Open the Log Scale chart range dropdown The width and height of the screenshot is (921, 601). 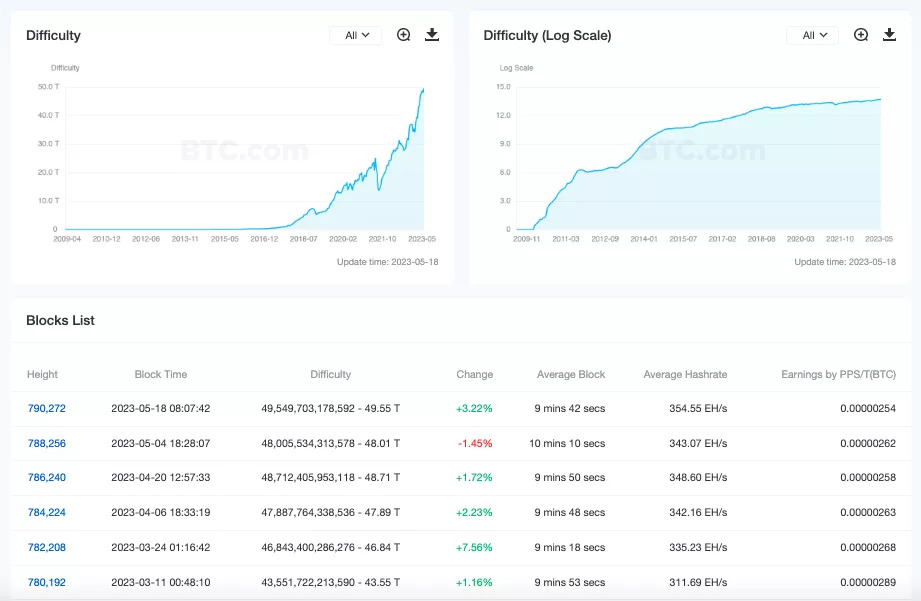813,35
